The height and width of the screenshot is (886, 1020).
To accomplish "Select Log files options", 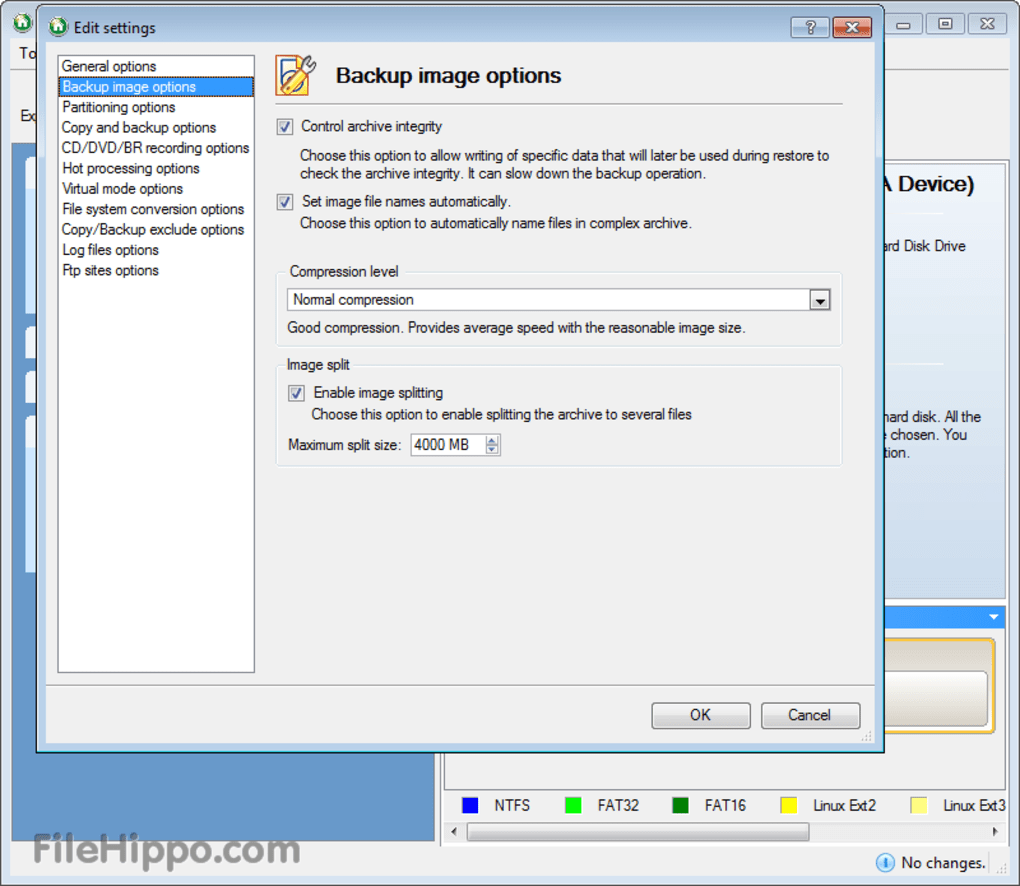I will [x=110, y=249].
